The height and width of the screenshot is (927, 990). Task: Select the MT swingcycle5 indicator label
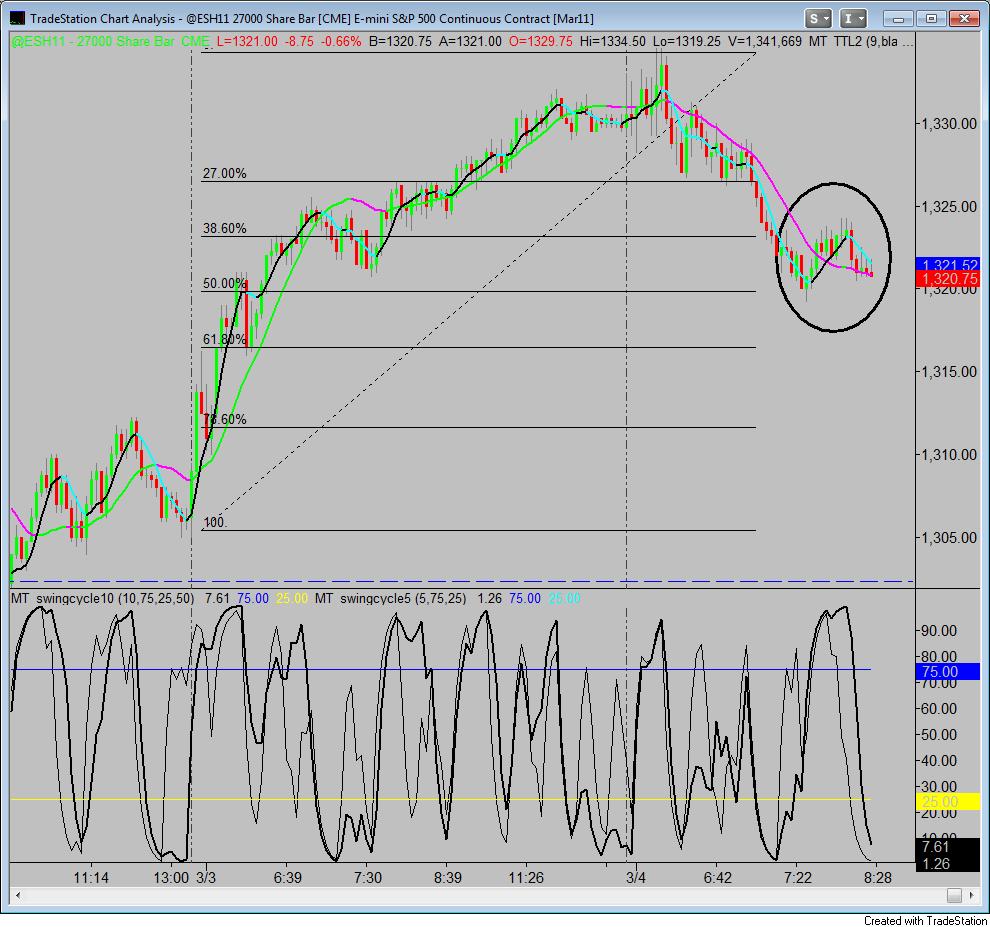[391, 598]
